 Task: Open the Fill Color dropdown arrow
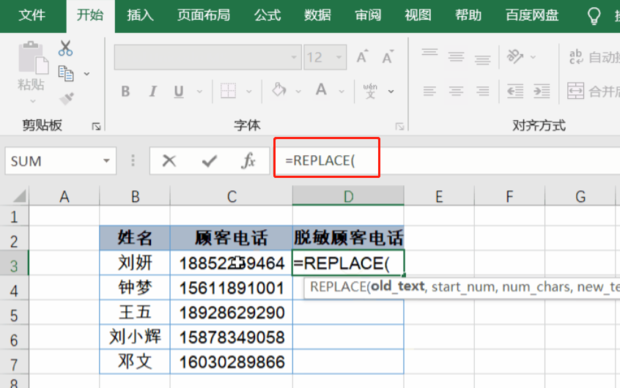tap(298, 92)
